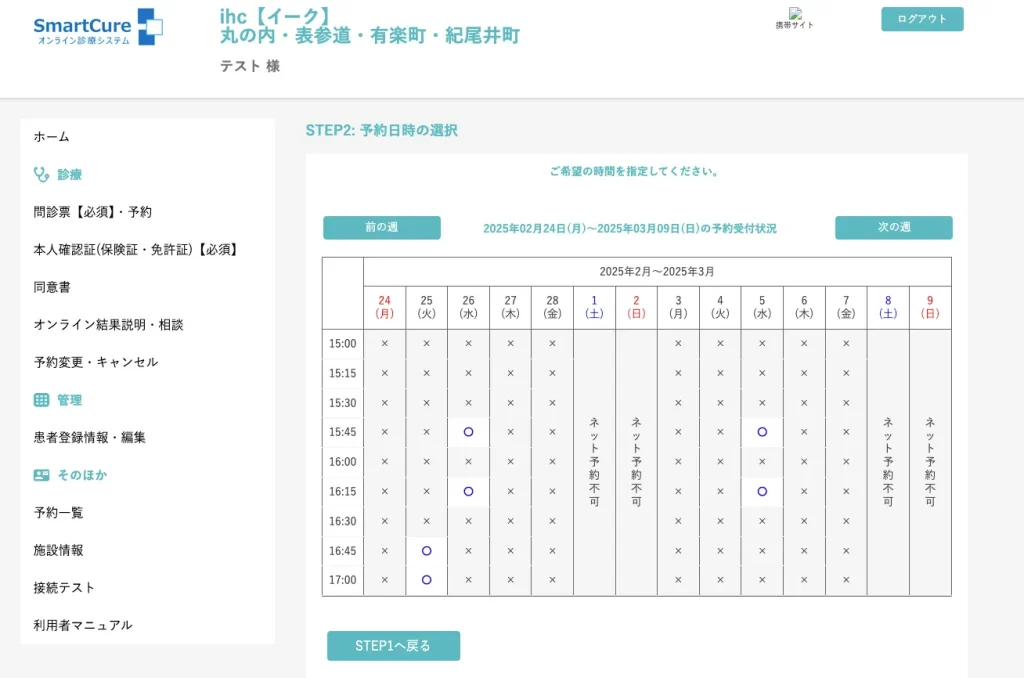Pick the 16:15 circle on 5 (水)
Image resolution: width=1024 pixels, height=678 pixels.
(762, 491)
